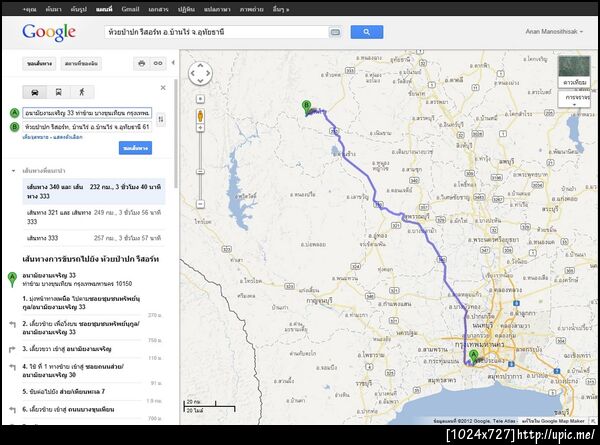The width and height of the screenshot is (600, 445).
Task: Open Gmail in the top bar
Action: (130, 9)
